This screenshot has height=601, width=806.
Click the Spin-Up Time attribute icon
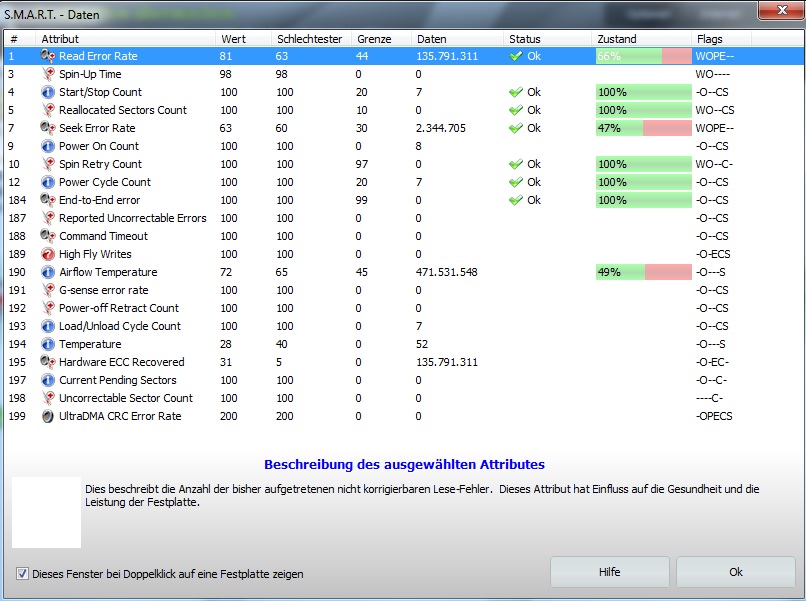(x=48, y=74)
